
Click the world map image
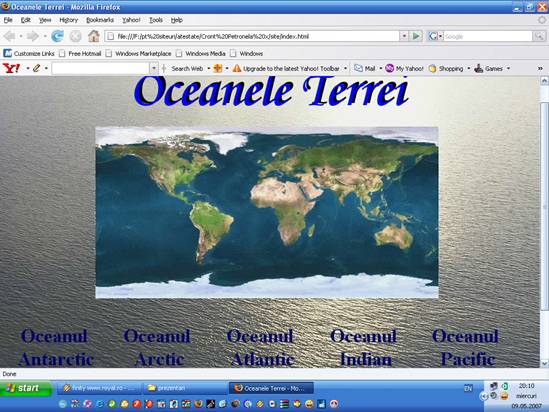pos(267,212)
